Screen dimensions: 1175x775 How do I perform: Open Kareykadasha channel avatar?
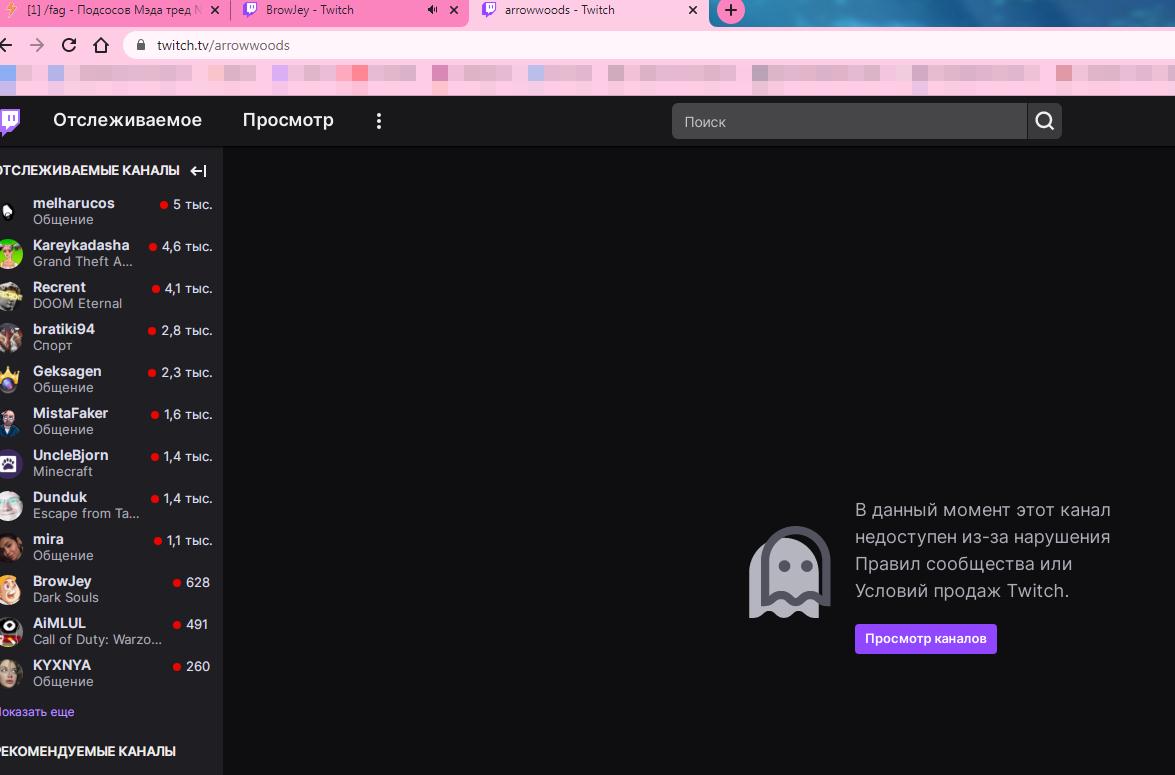(x=9, y=253)
